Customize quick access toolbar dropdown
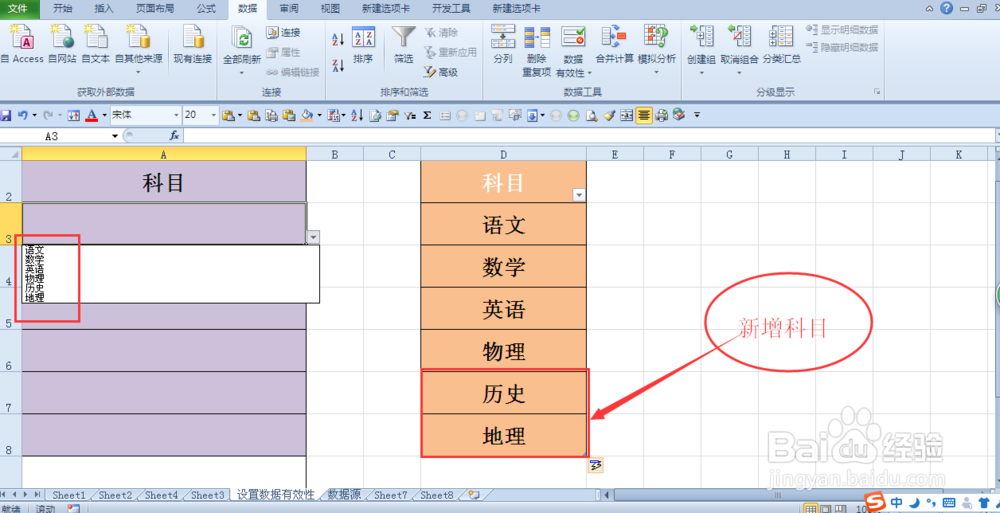 (697, 115)
